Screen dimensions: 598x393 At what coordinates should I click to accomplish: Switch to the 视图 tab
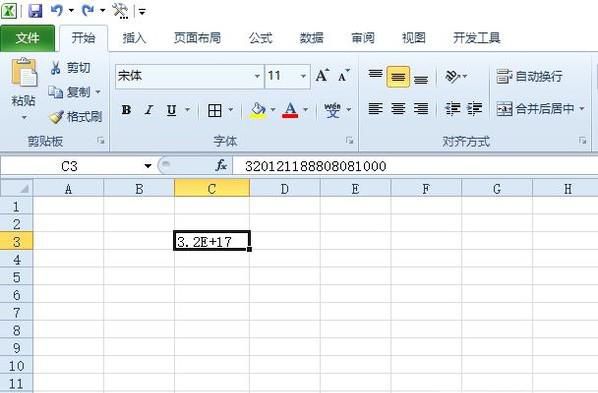tap(414, 38)
